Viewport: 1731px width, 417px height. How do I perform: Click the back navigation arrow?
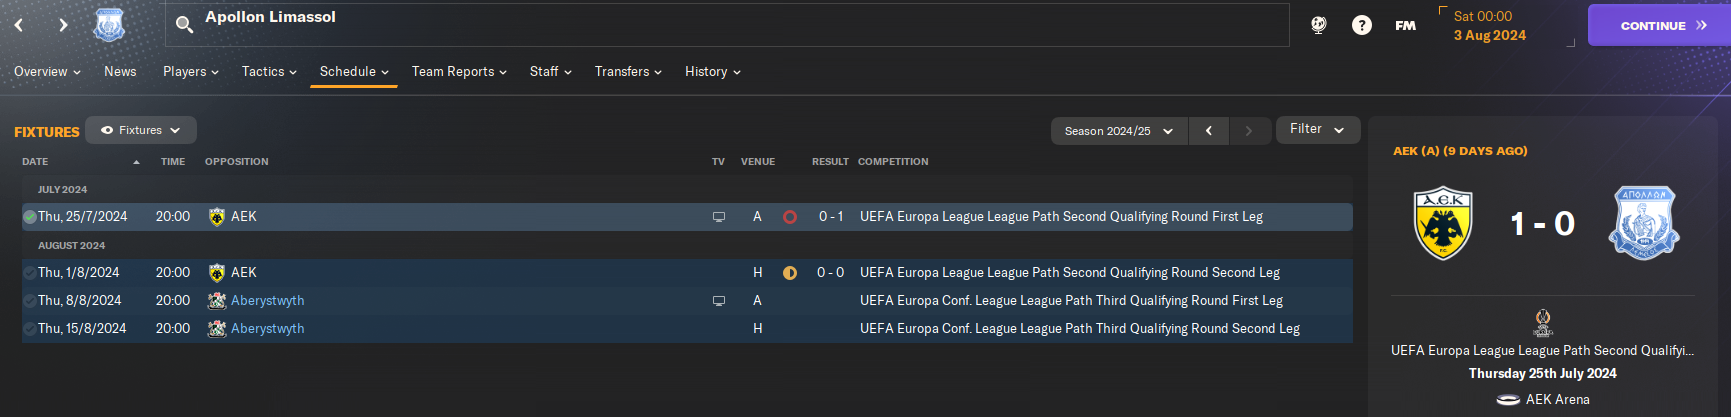click(x=19, y=25)
